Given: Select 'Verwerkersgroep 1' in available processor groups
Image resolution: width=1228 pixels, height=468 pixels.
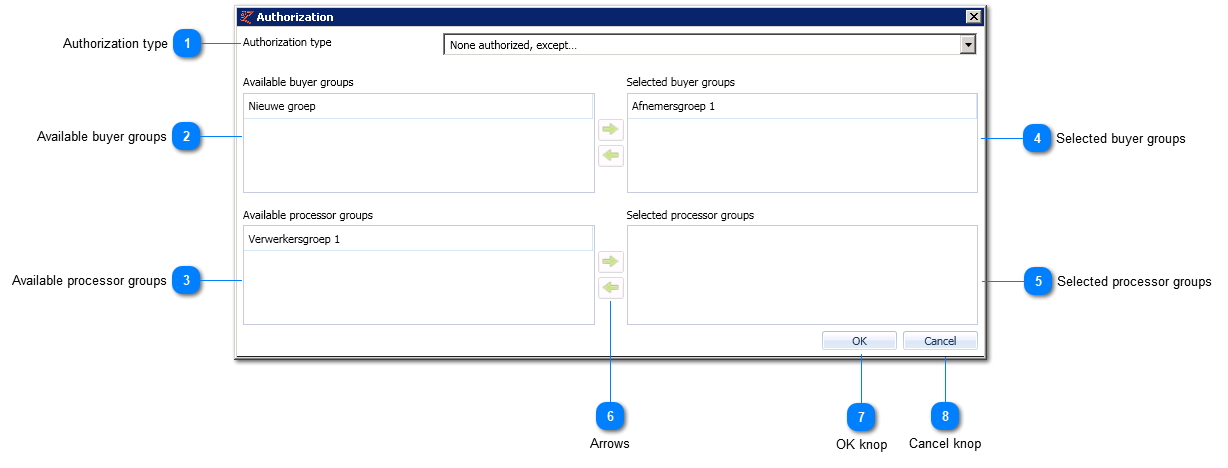Looking at the screenshot, I should 418,239.
